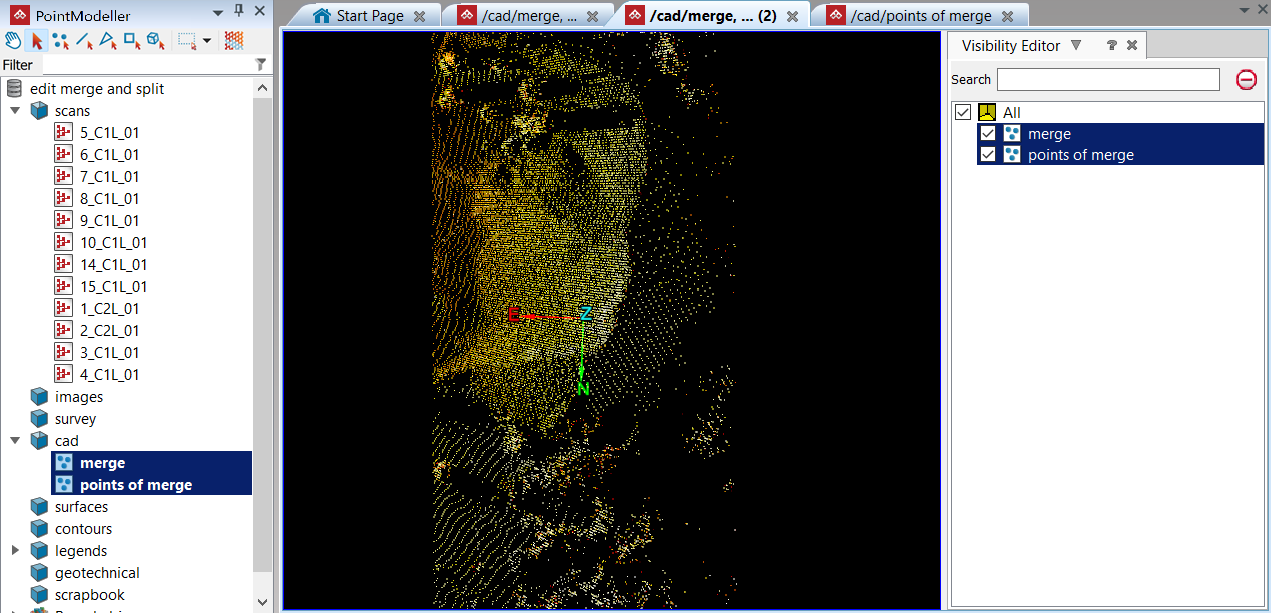The image size is (1271, 613).
Task: Choose the triangle facet selection tool
Action: [x=108, y=41]
